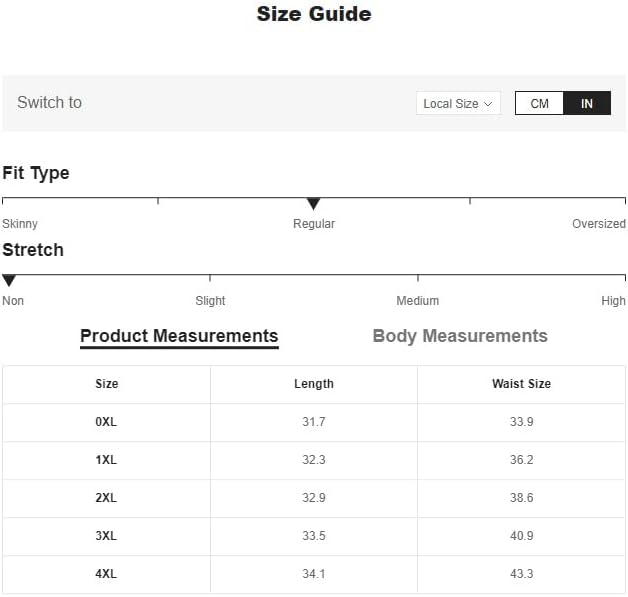
Task: Click the 3XL size cell
Action: [106, 536]
